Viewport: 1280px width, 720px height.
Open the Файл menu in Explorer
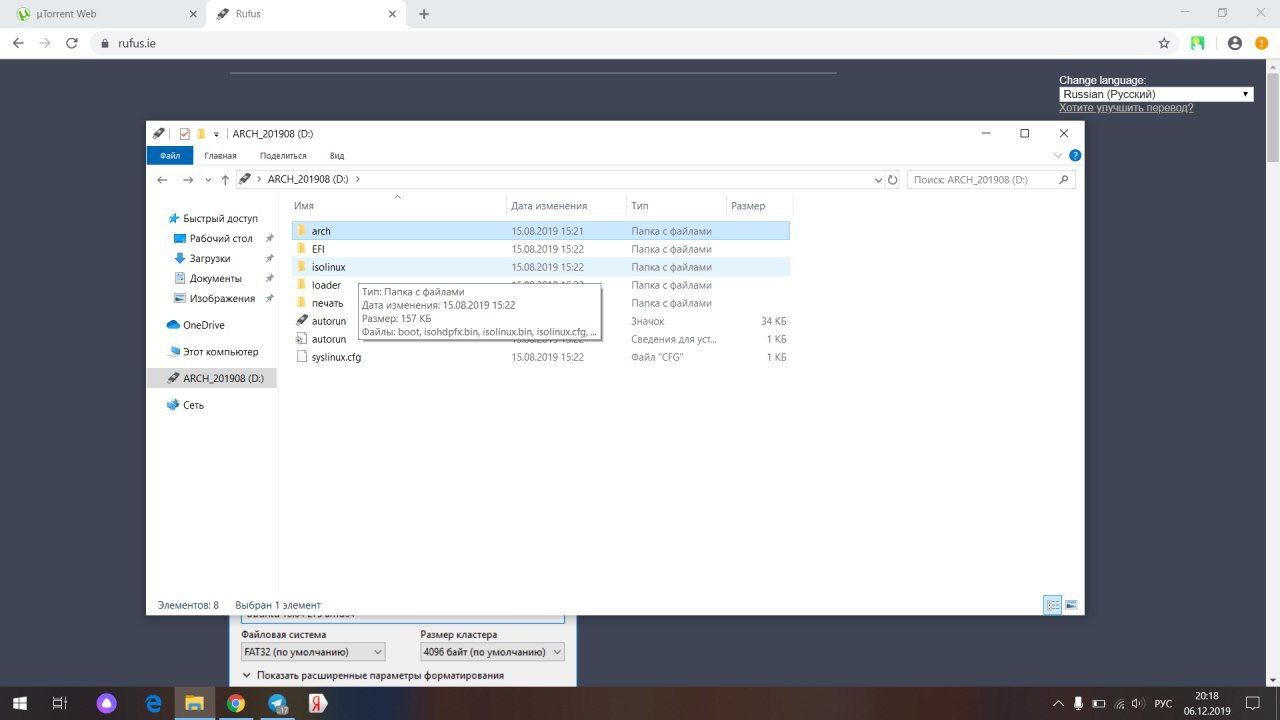click(x=169, y=156)
